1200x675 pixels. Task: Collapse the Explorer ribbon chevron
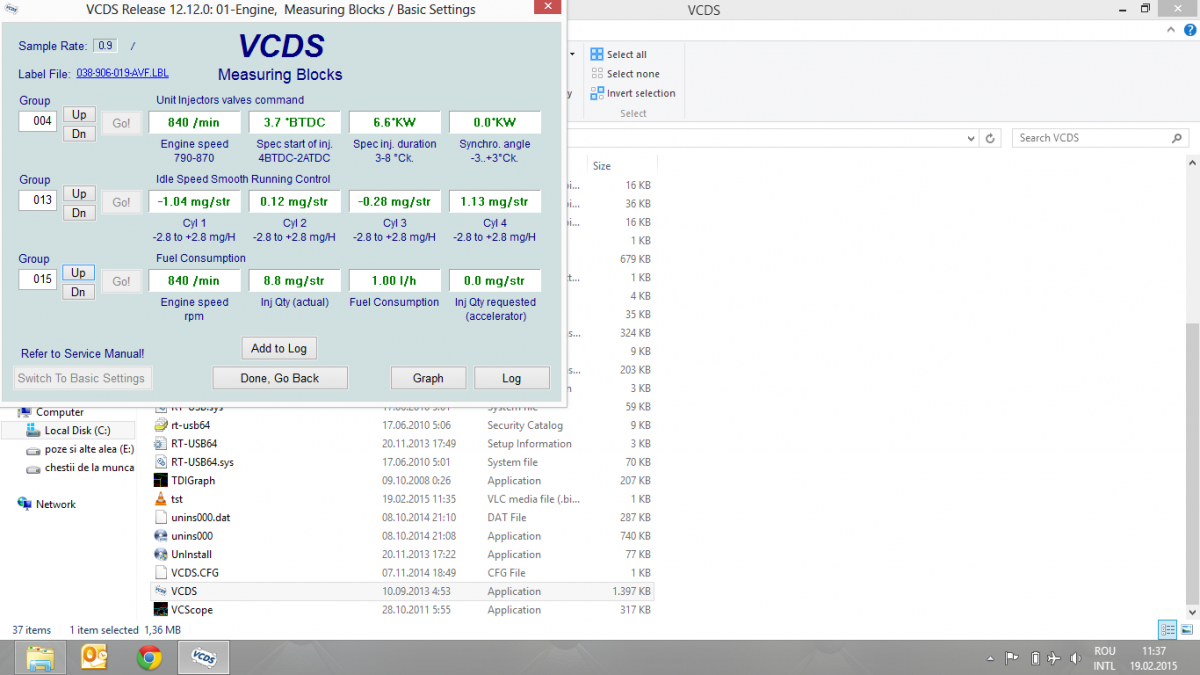click(x=1172, y=31)
